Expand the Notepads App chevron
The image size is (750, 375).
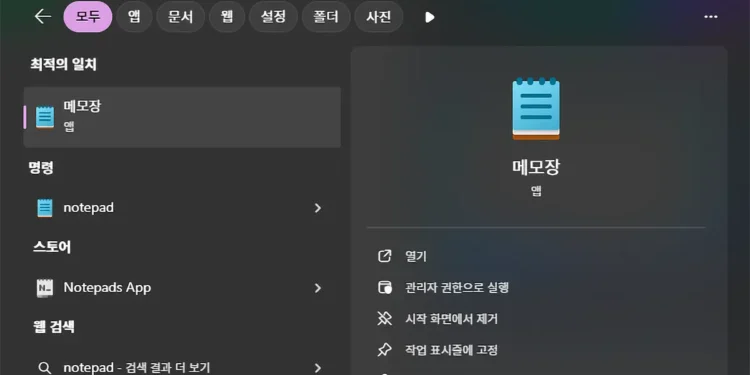click(318, 288)
